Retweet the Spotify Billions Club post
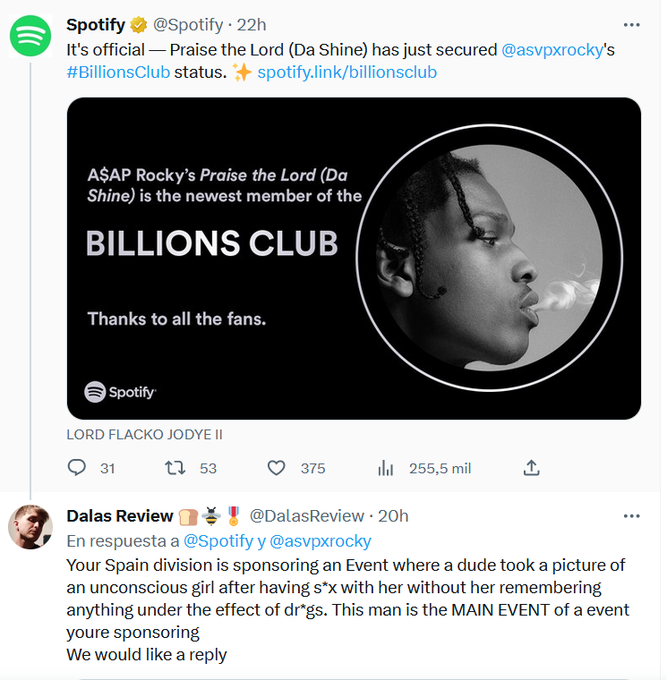Image resolution: width=667 pixels, height=680 pixels. 175,468
